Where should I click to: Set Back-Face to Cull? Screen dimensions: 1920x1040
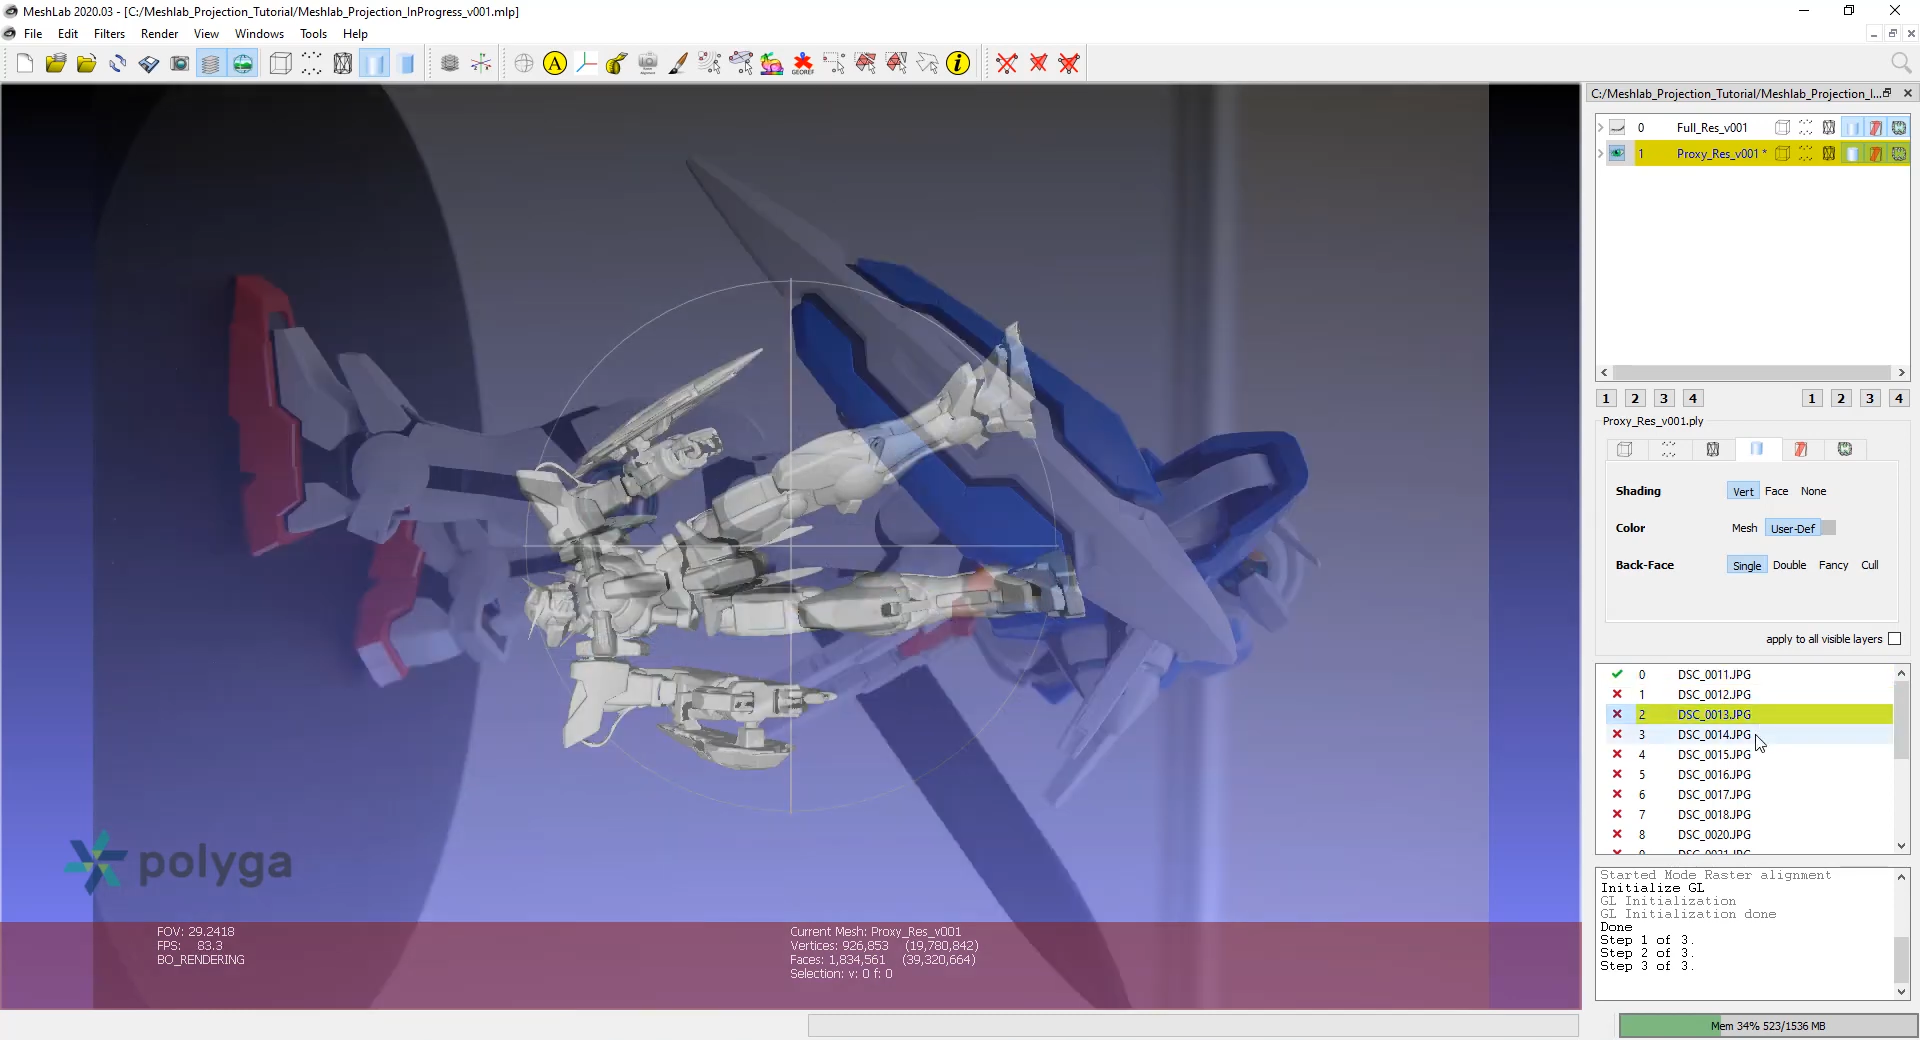(1870, 565)
